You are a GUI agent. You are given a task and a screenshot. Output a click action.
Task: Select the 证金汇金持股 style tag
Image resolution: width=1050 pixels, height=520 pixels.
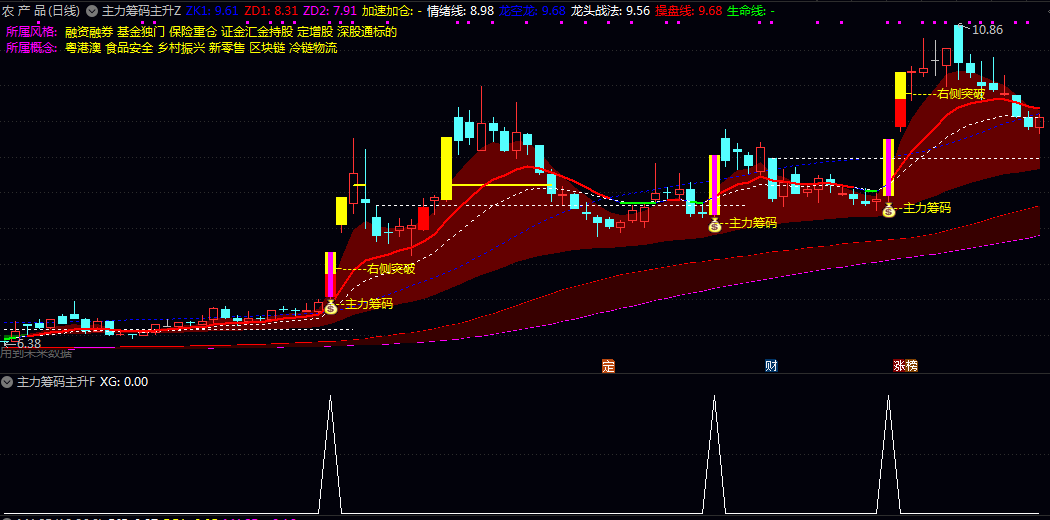click(257, 31)
